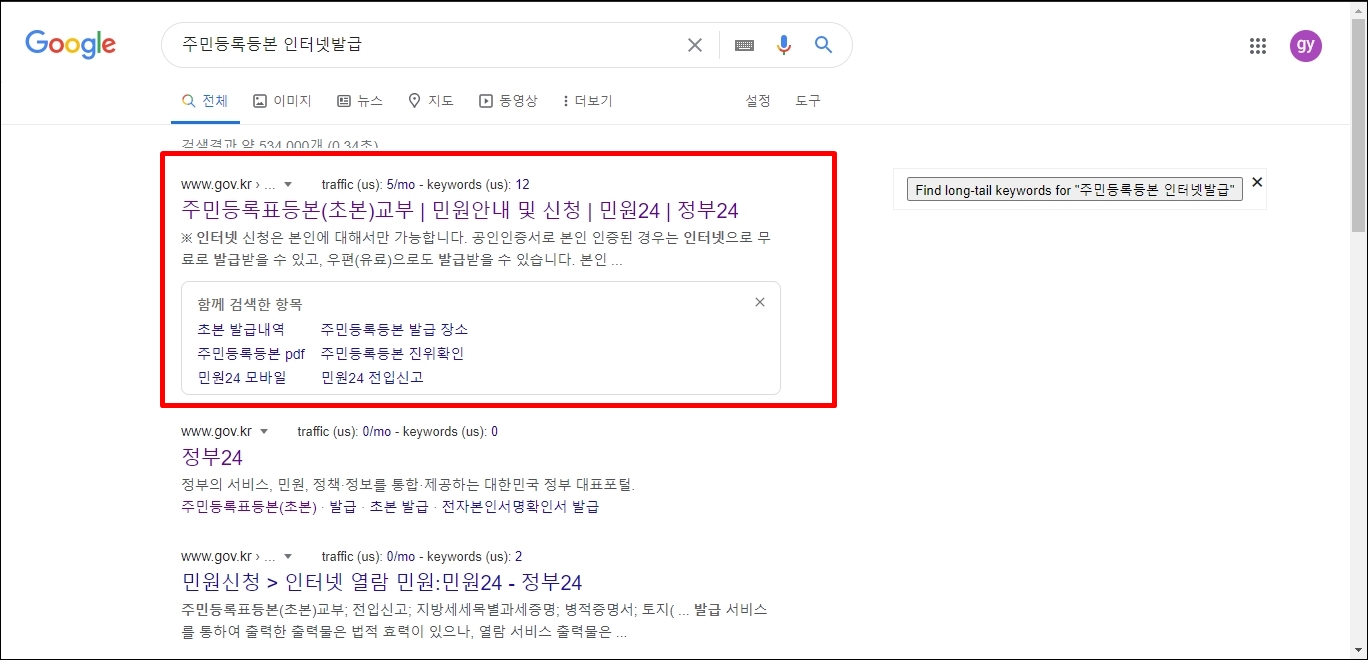Switch to the 이미지 tab
This screenshot has height=660, width=1368.
coord(282,101)
